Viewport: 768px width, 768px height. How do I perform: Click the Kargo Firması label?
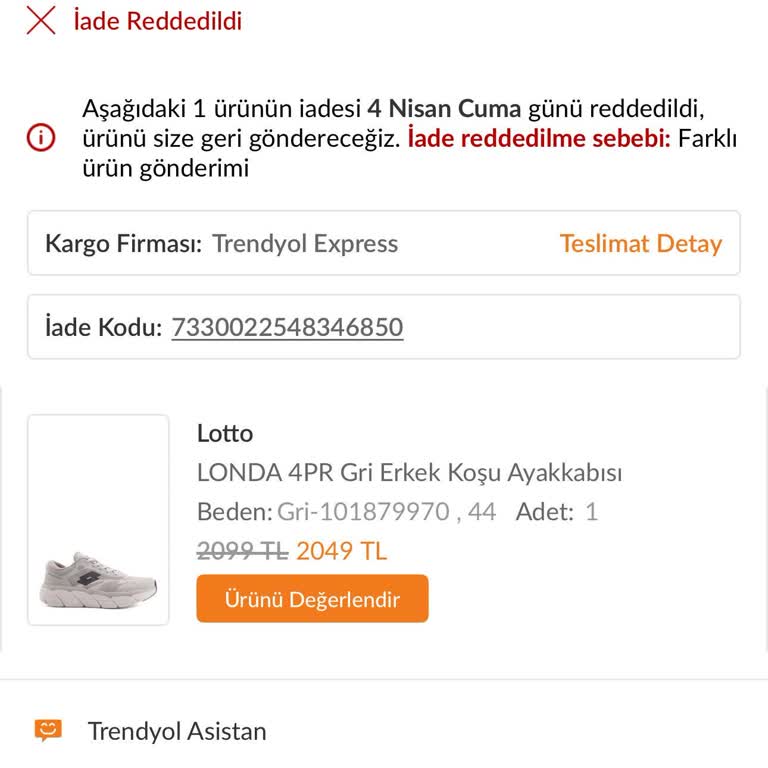(x=124, y=243)
